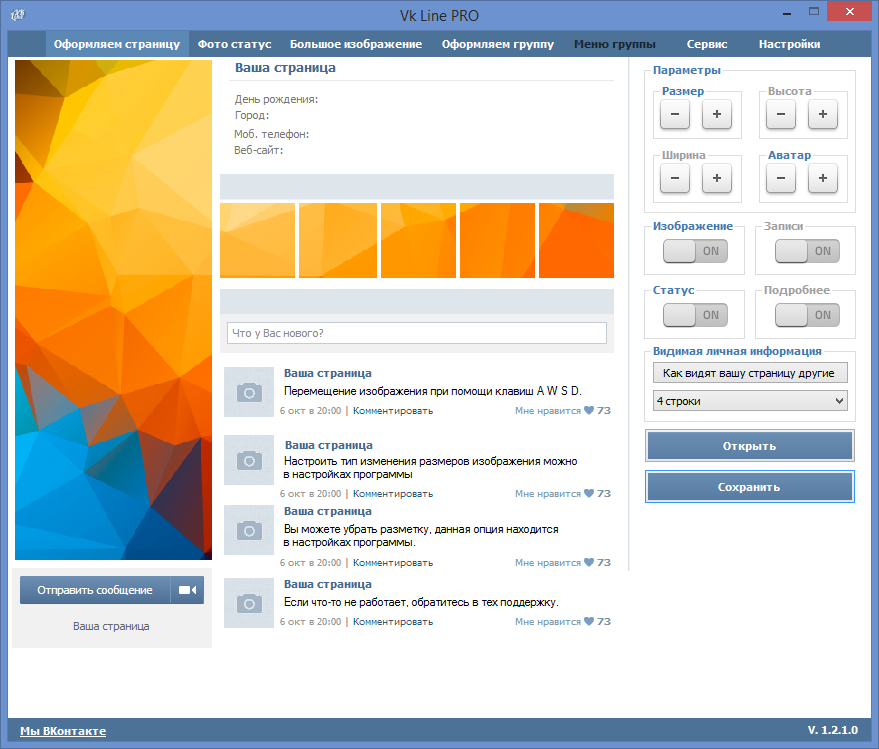Decrease Высота with minus button
The width and height of the screenshot is (879, 749).
click(x=781, y=114)
